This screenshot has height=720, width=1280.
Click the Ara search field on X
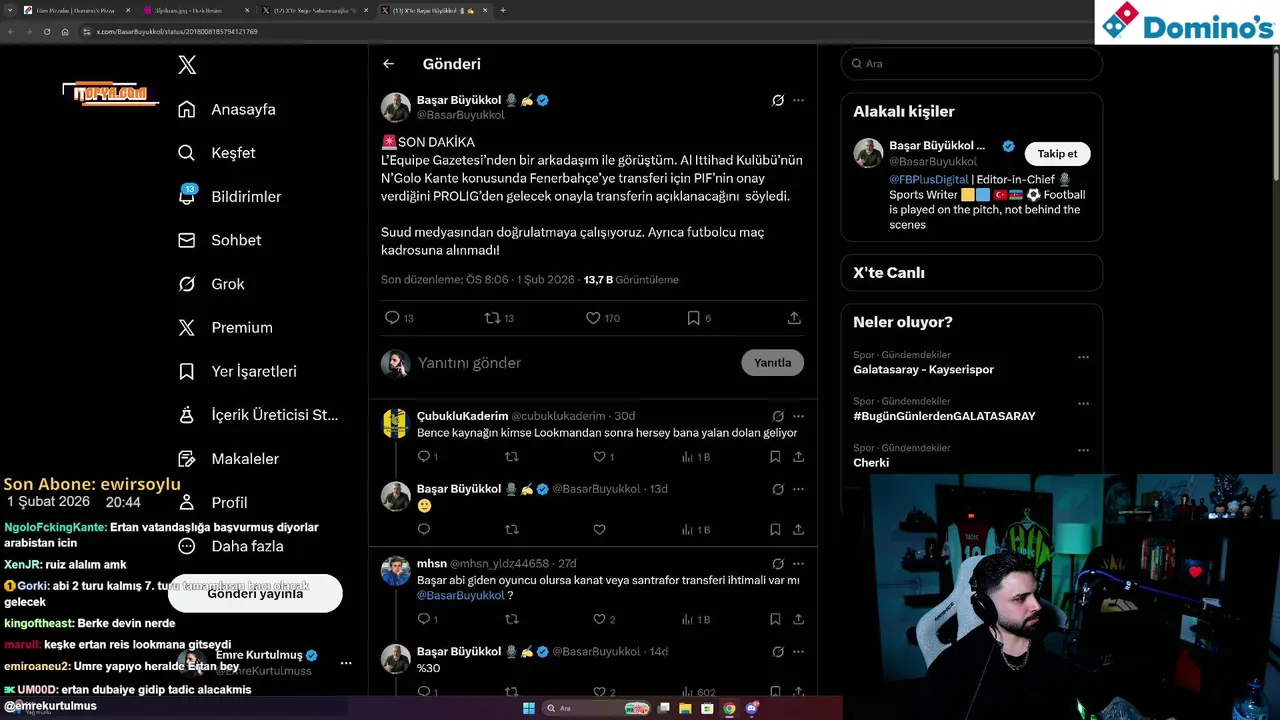[971, 63]
